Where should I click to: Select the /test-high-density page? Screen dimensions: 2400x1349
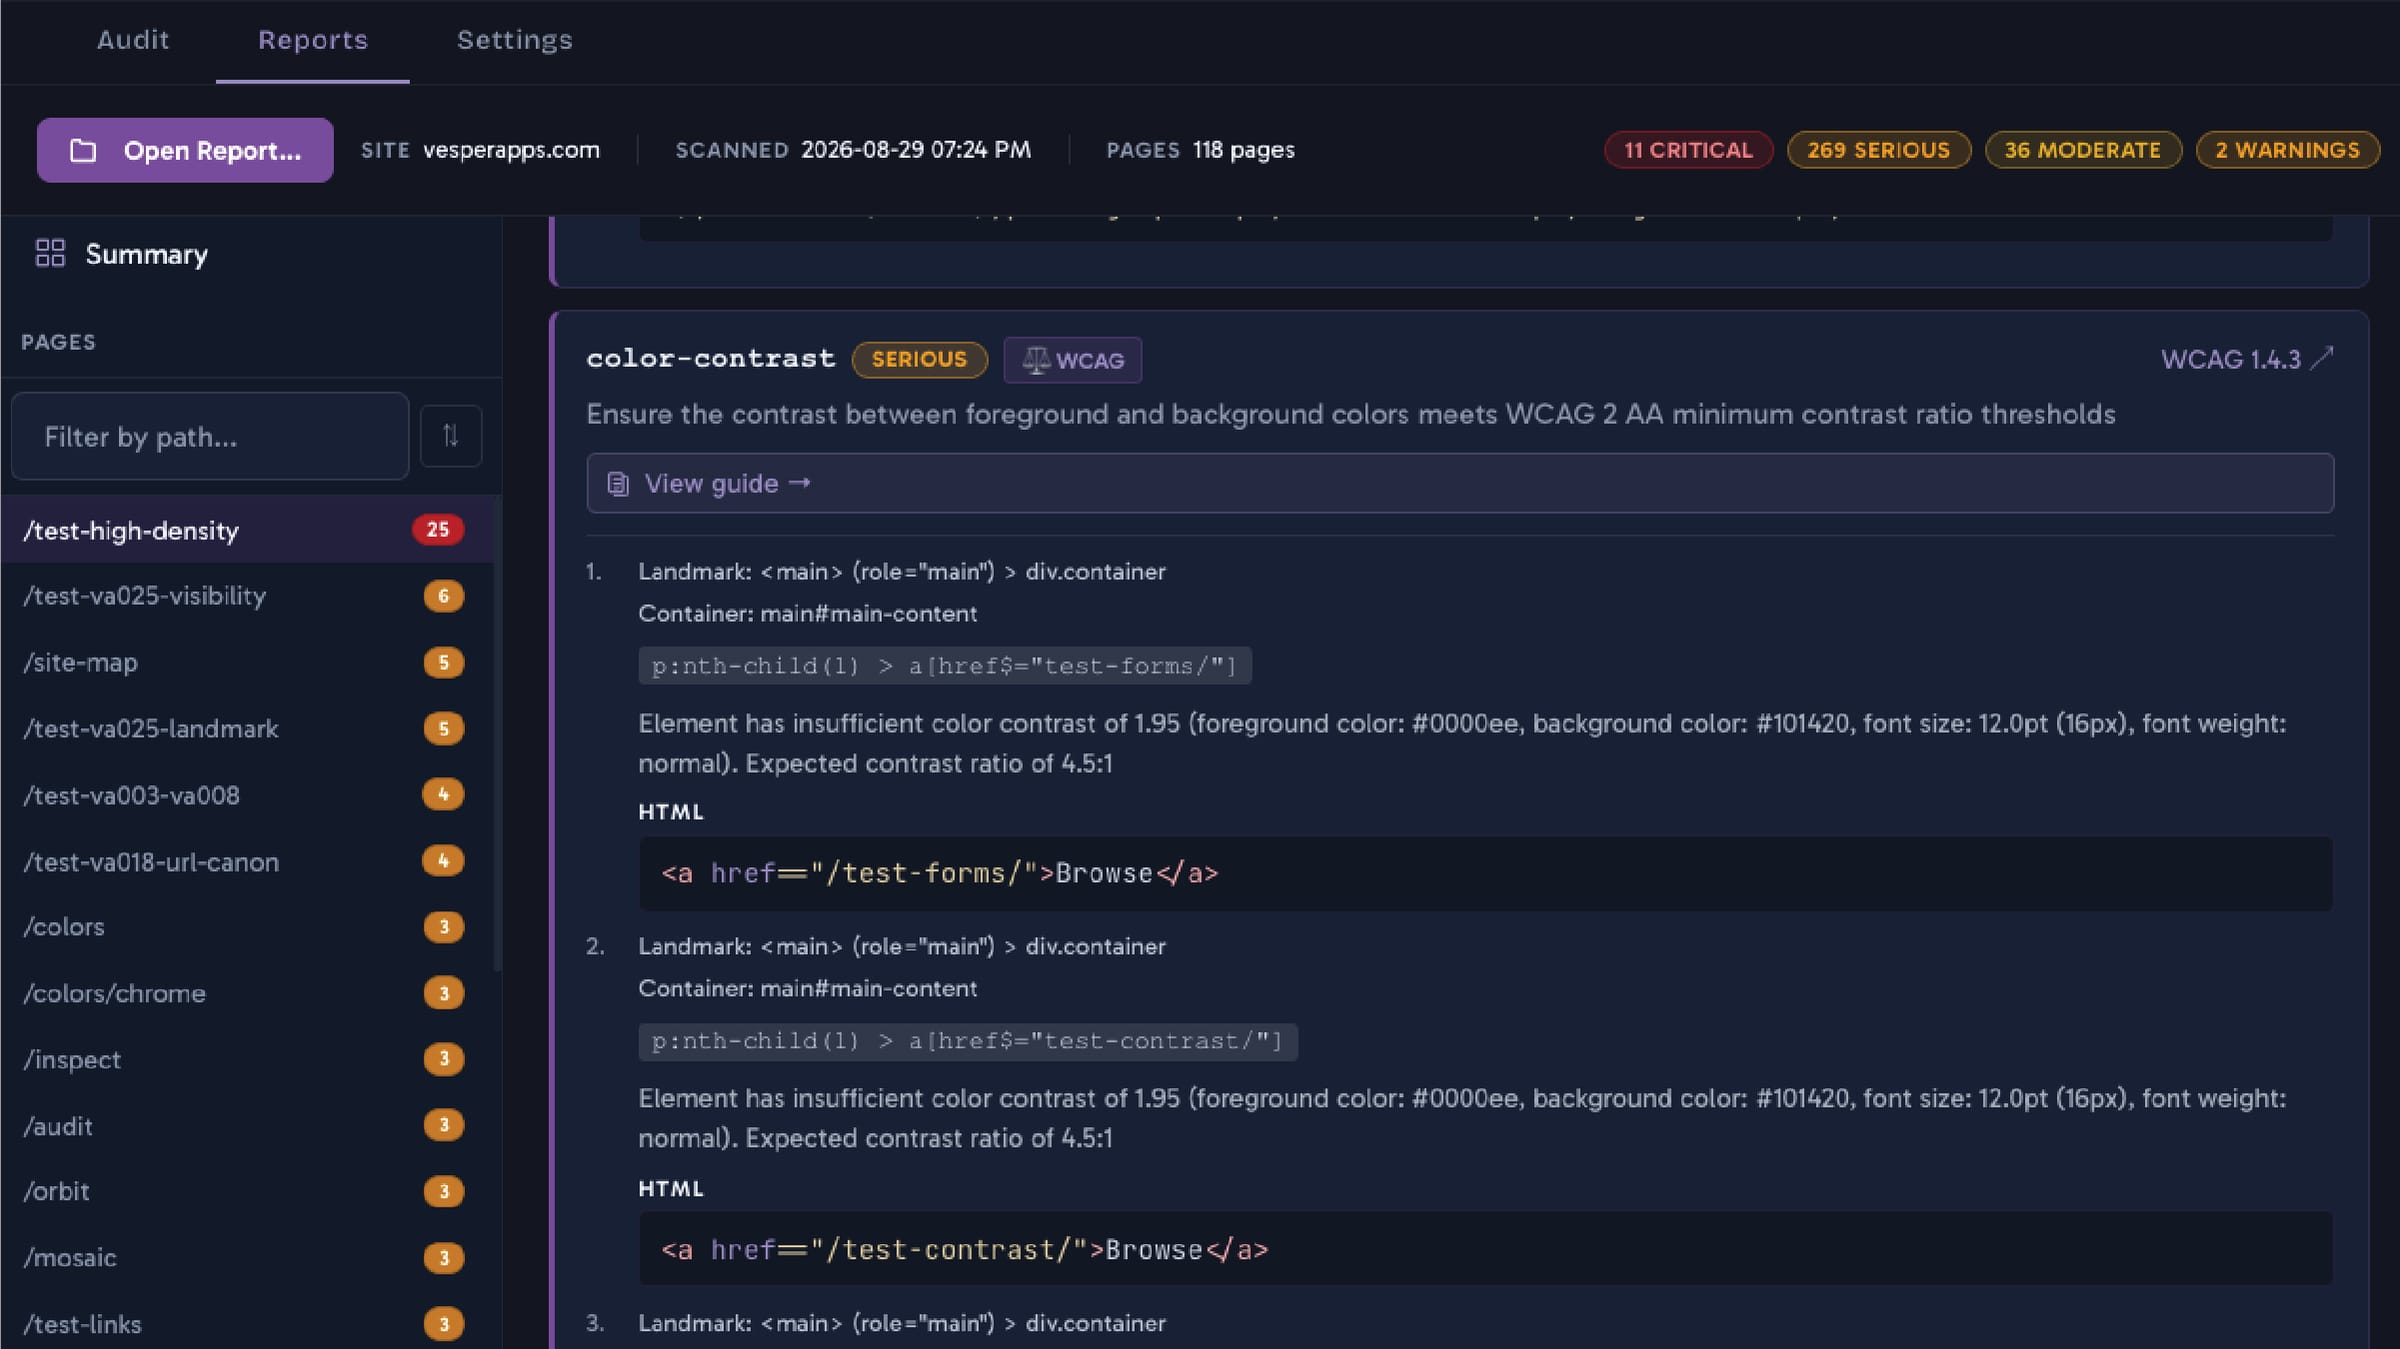coord(247,529)
